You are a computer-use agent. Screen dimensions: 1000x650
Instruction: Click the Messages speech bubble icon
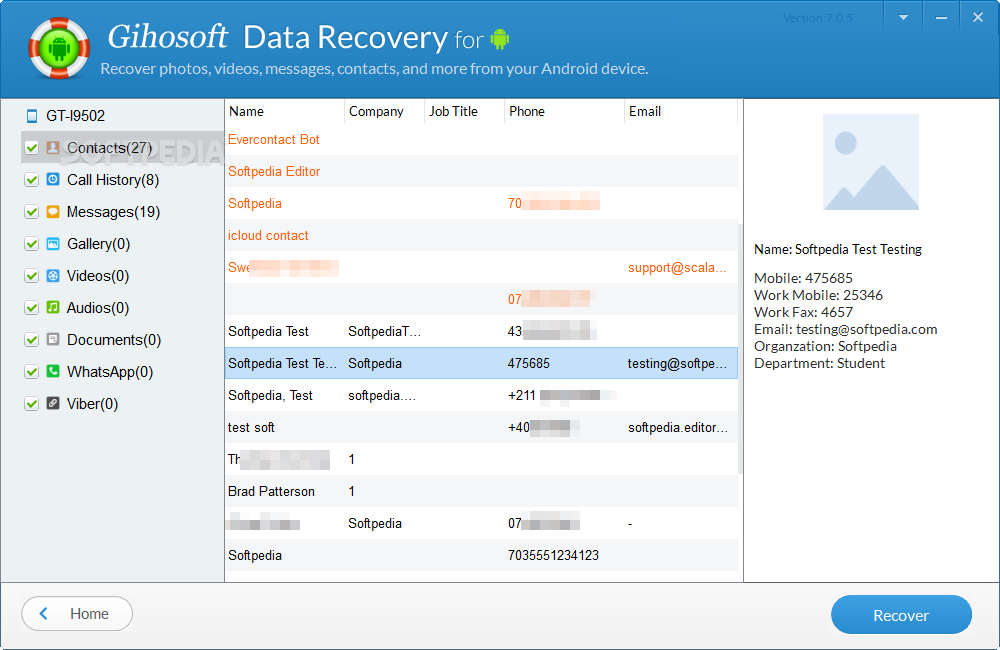click(53, 211)
